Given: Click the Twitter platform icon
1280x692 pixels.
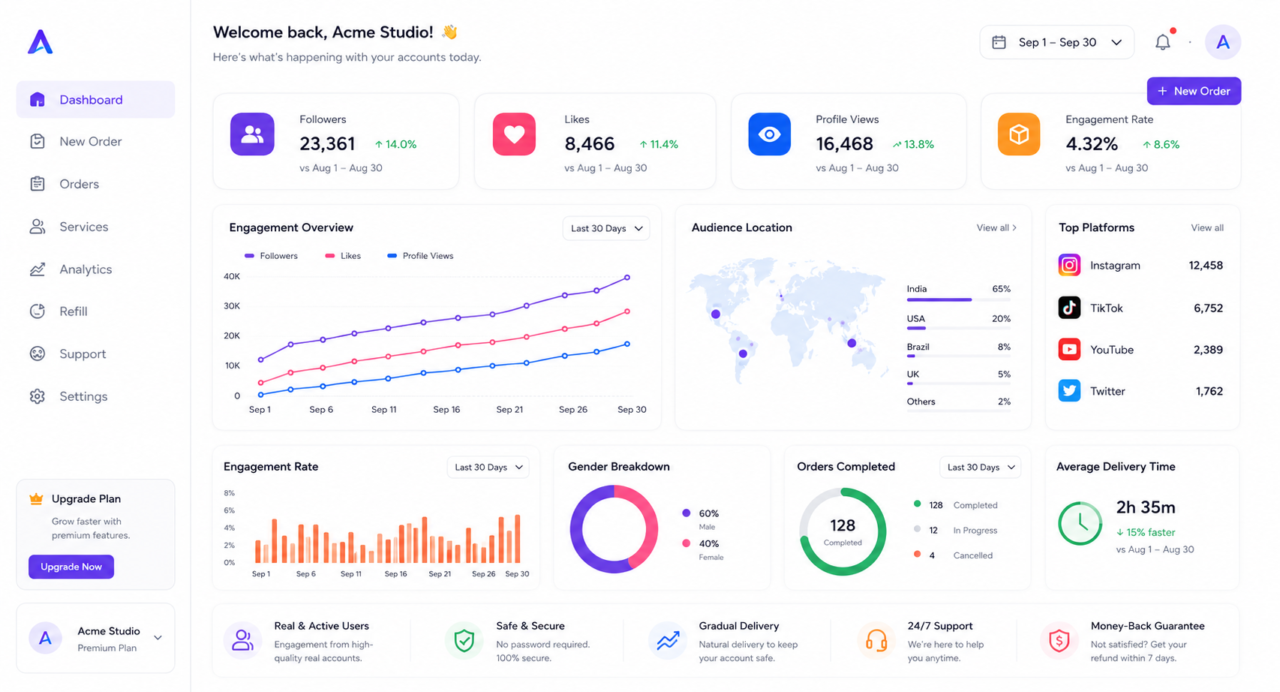Looking at the screenshot, I should click(1070, 391).
